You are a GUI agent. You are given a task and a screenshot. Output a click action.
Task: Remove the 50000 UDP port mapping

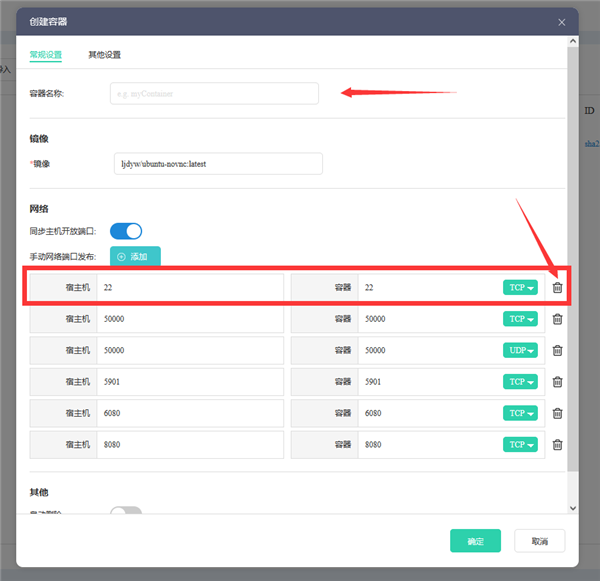[x=557, y=350]
